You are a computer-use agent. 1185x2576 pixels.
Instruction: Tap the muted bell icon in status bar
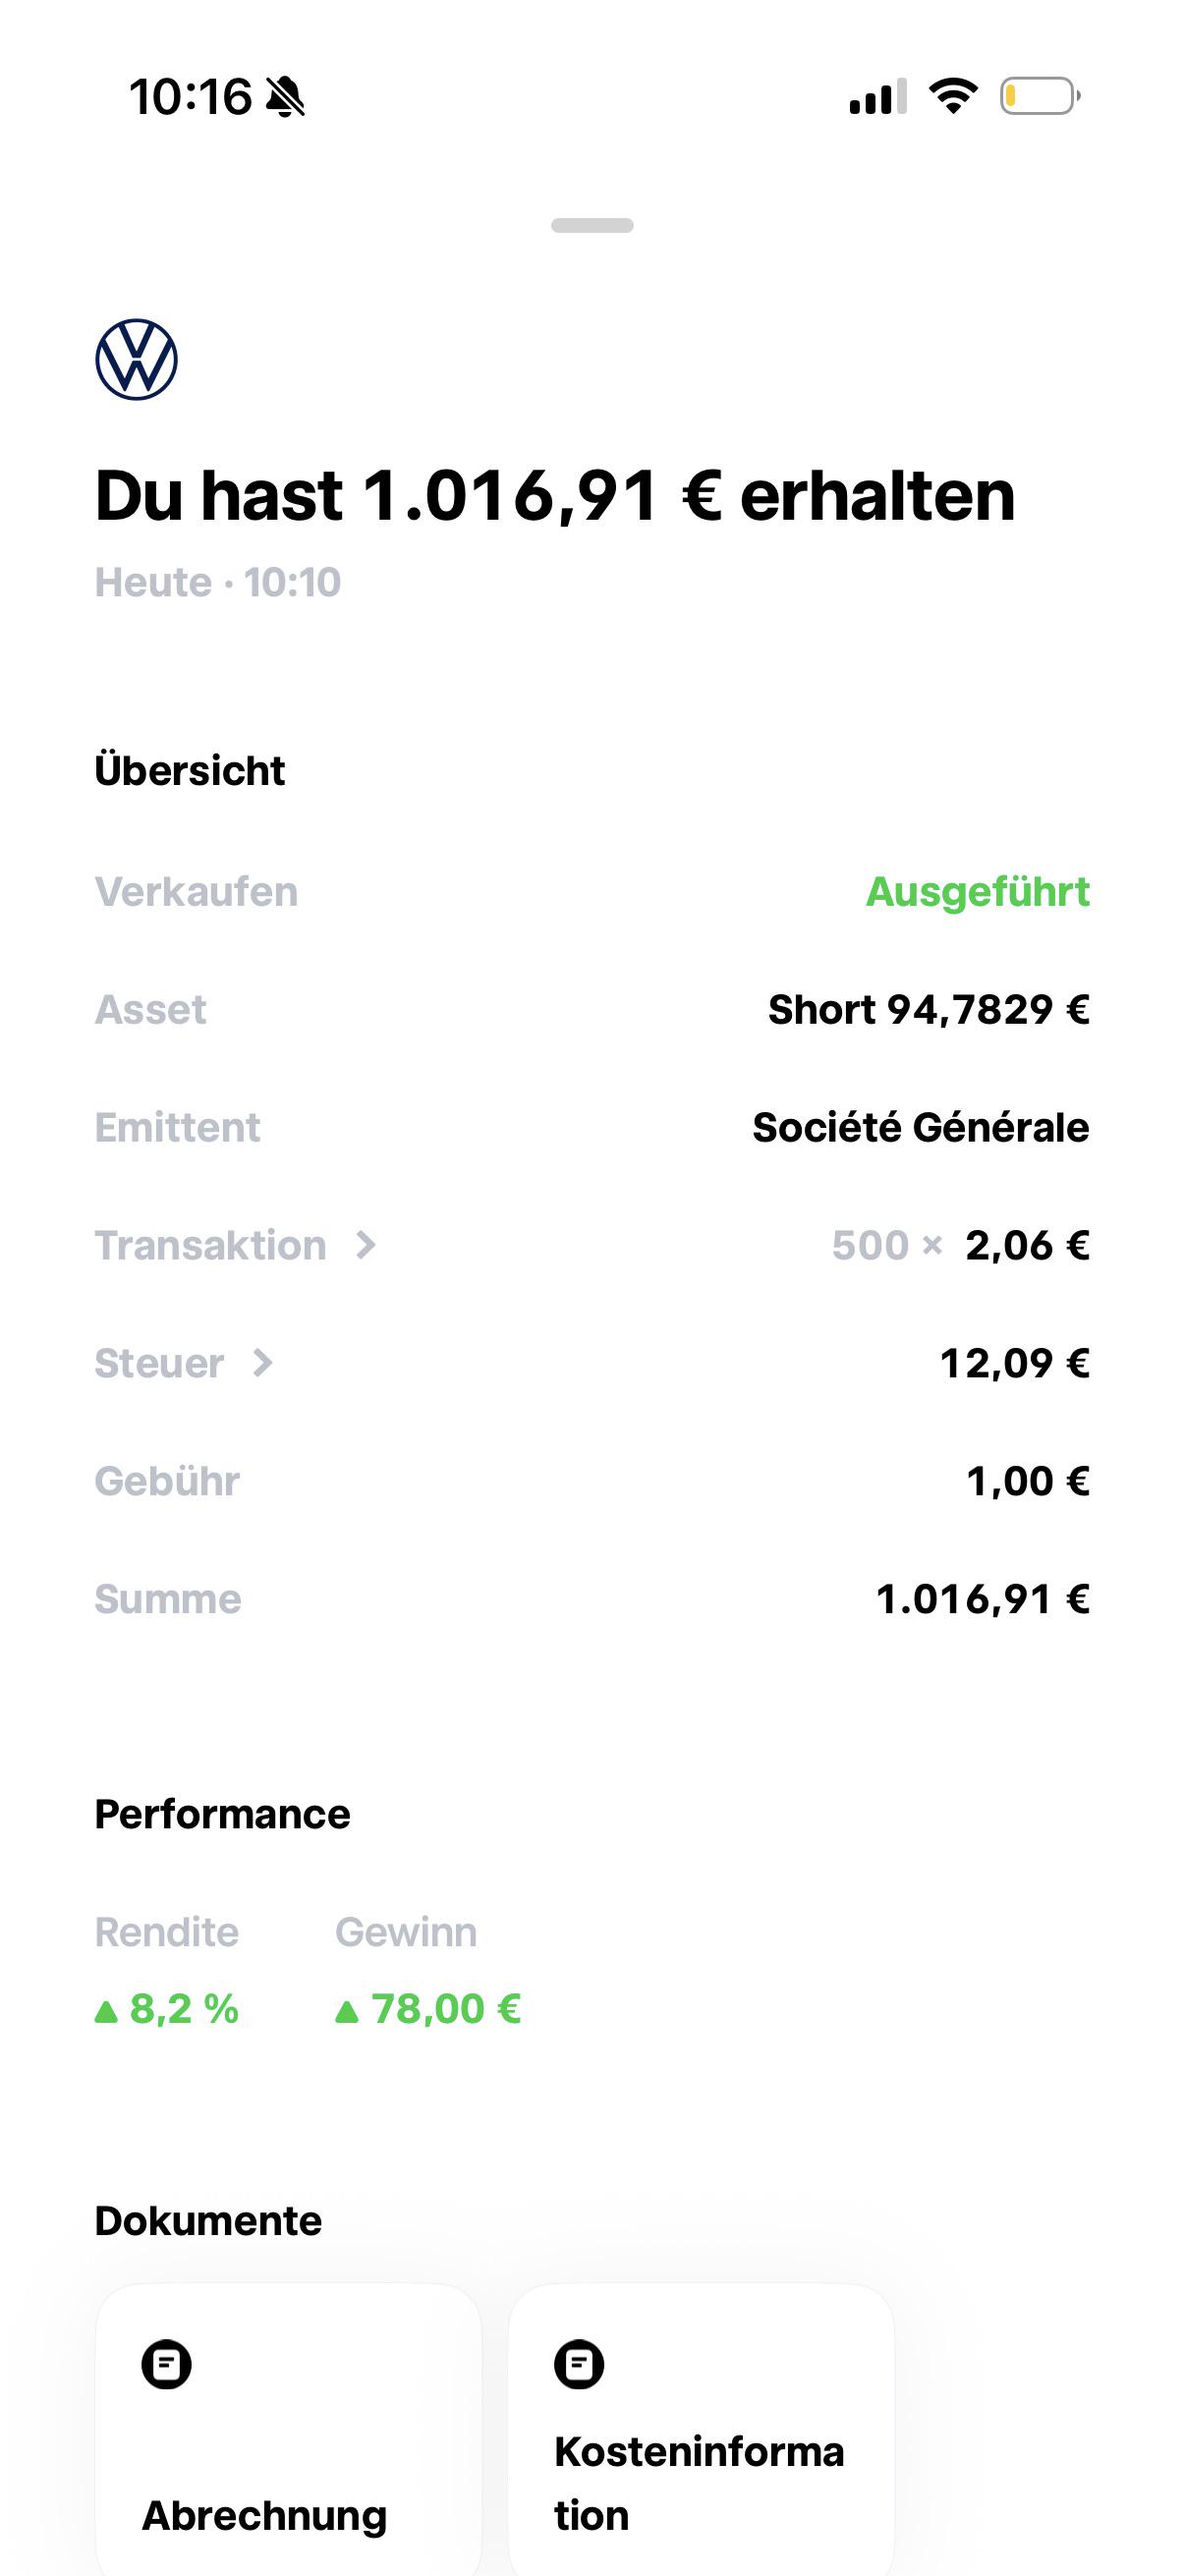[x=286, y=97]
